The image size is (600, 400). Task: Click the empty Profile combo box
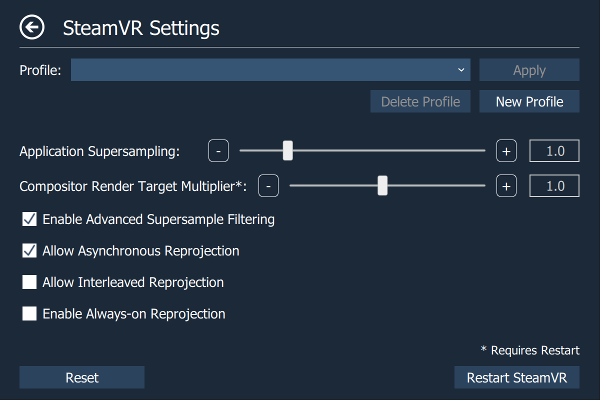click(271, 70)
